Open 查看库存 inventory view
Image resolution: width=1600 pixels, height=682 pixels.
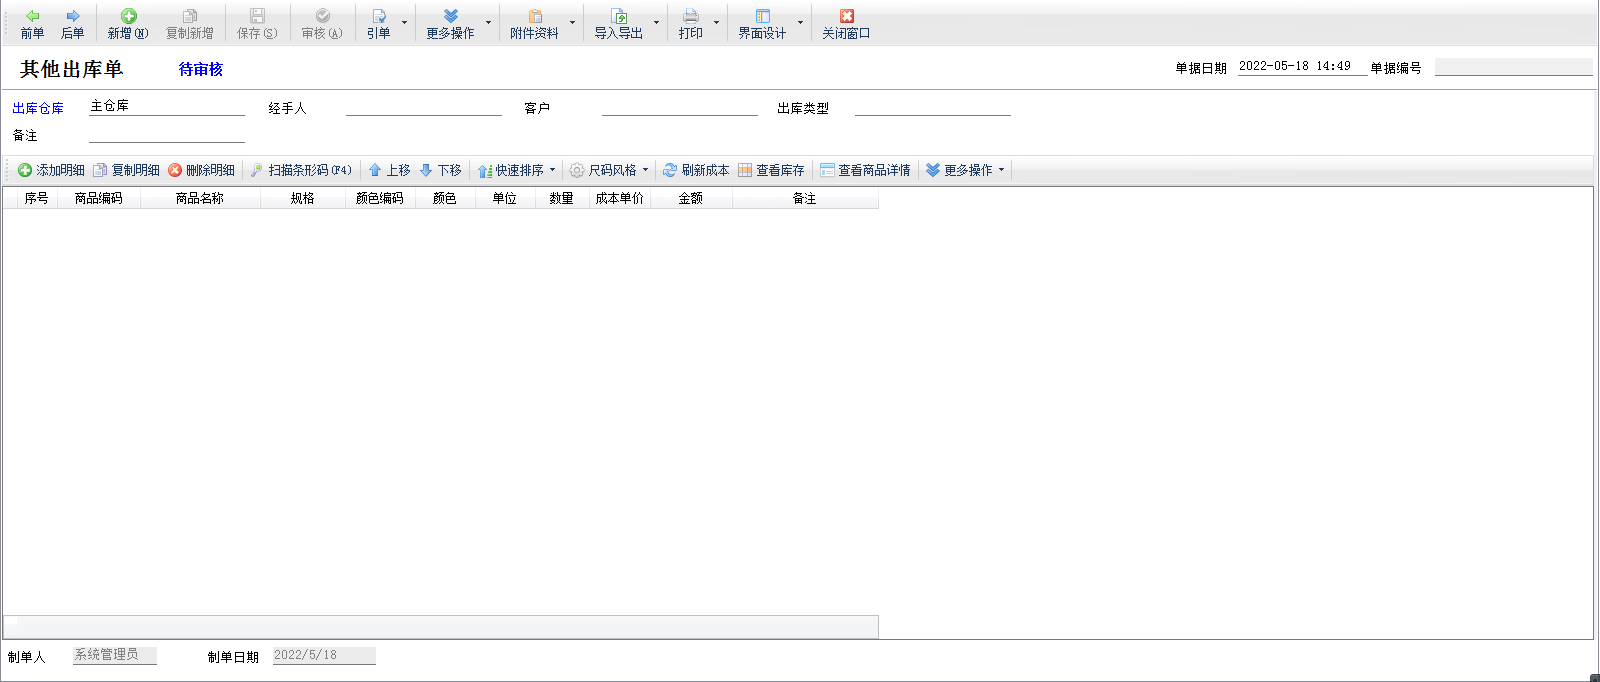[771, 170]
